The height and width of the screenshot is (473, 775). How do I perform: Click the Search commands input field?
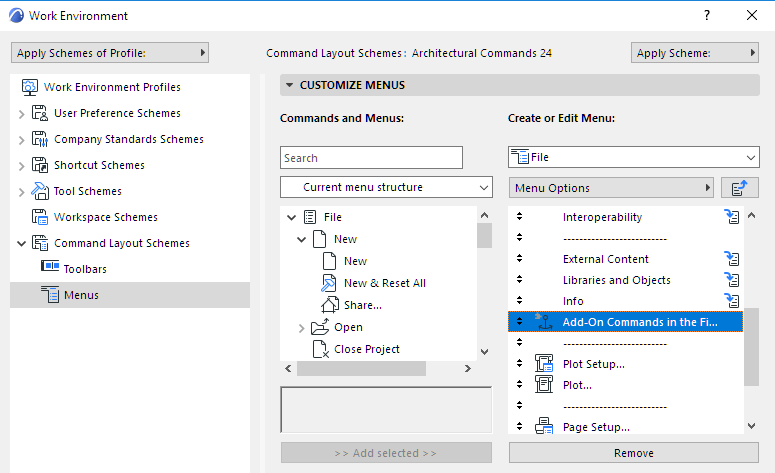(x=371, y=158)
